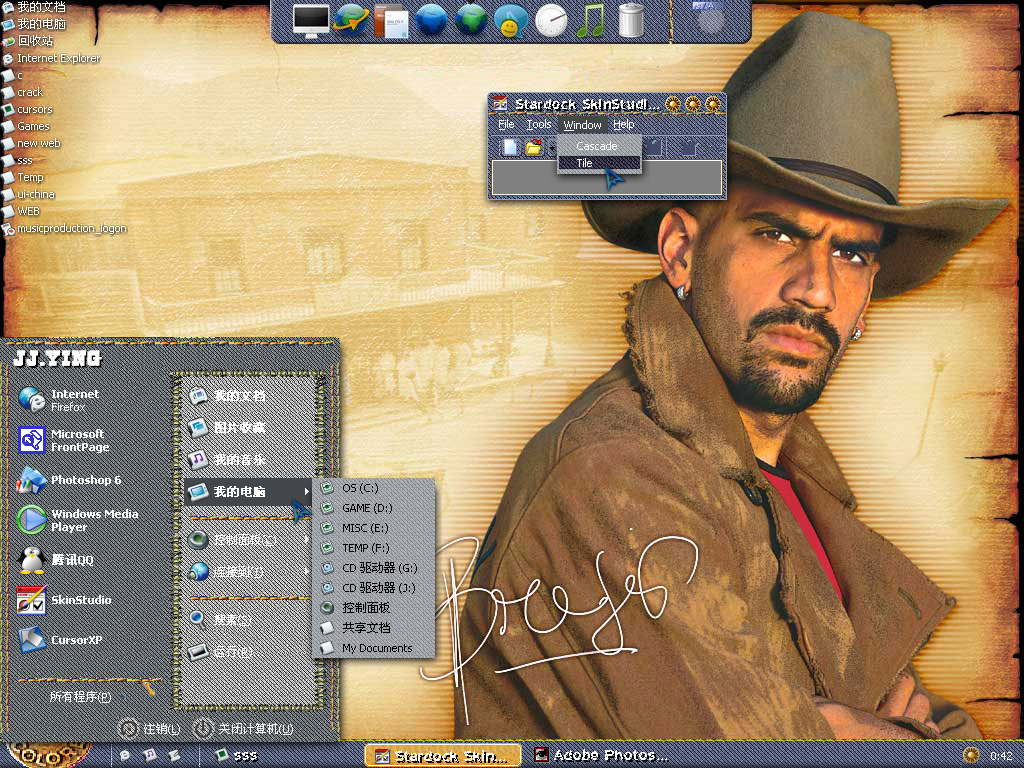Expand the 我的电脑 submenu
The width and height of the screenshot is (1024, 768).
point(240,492)
